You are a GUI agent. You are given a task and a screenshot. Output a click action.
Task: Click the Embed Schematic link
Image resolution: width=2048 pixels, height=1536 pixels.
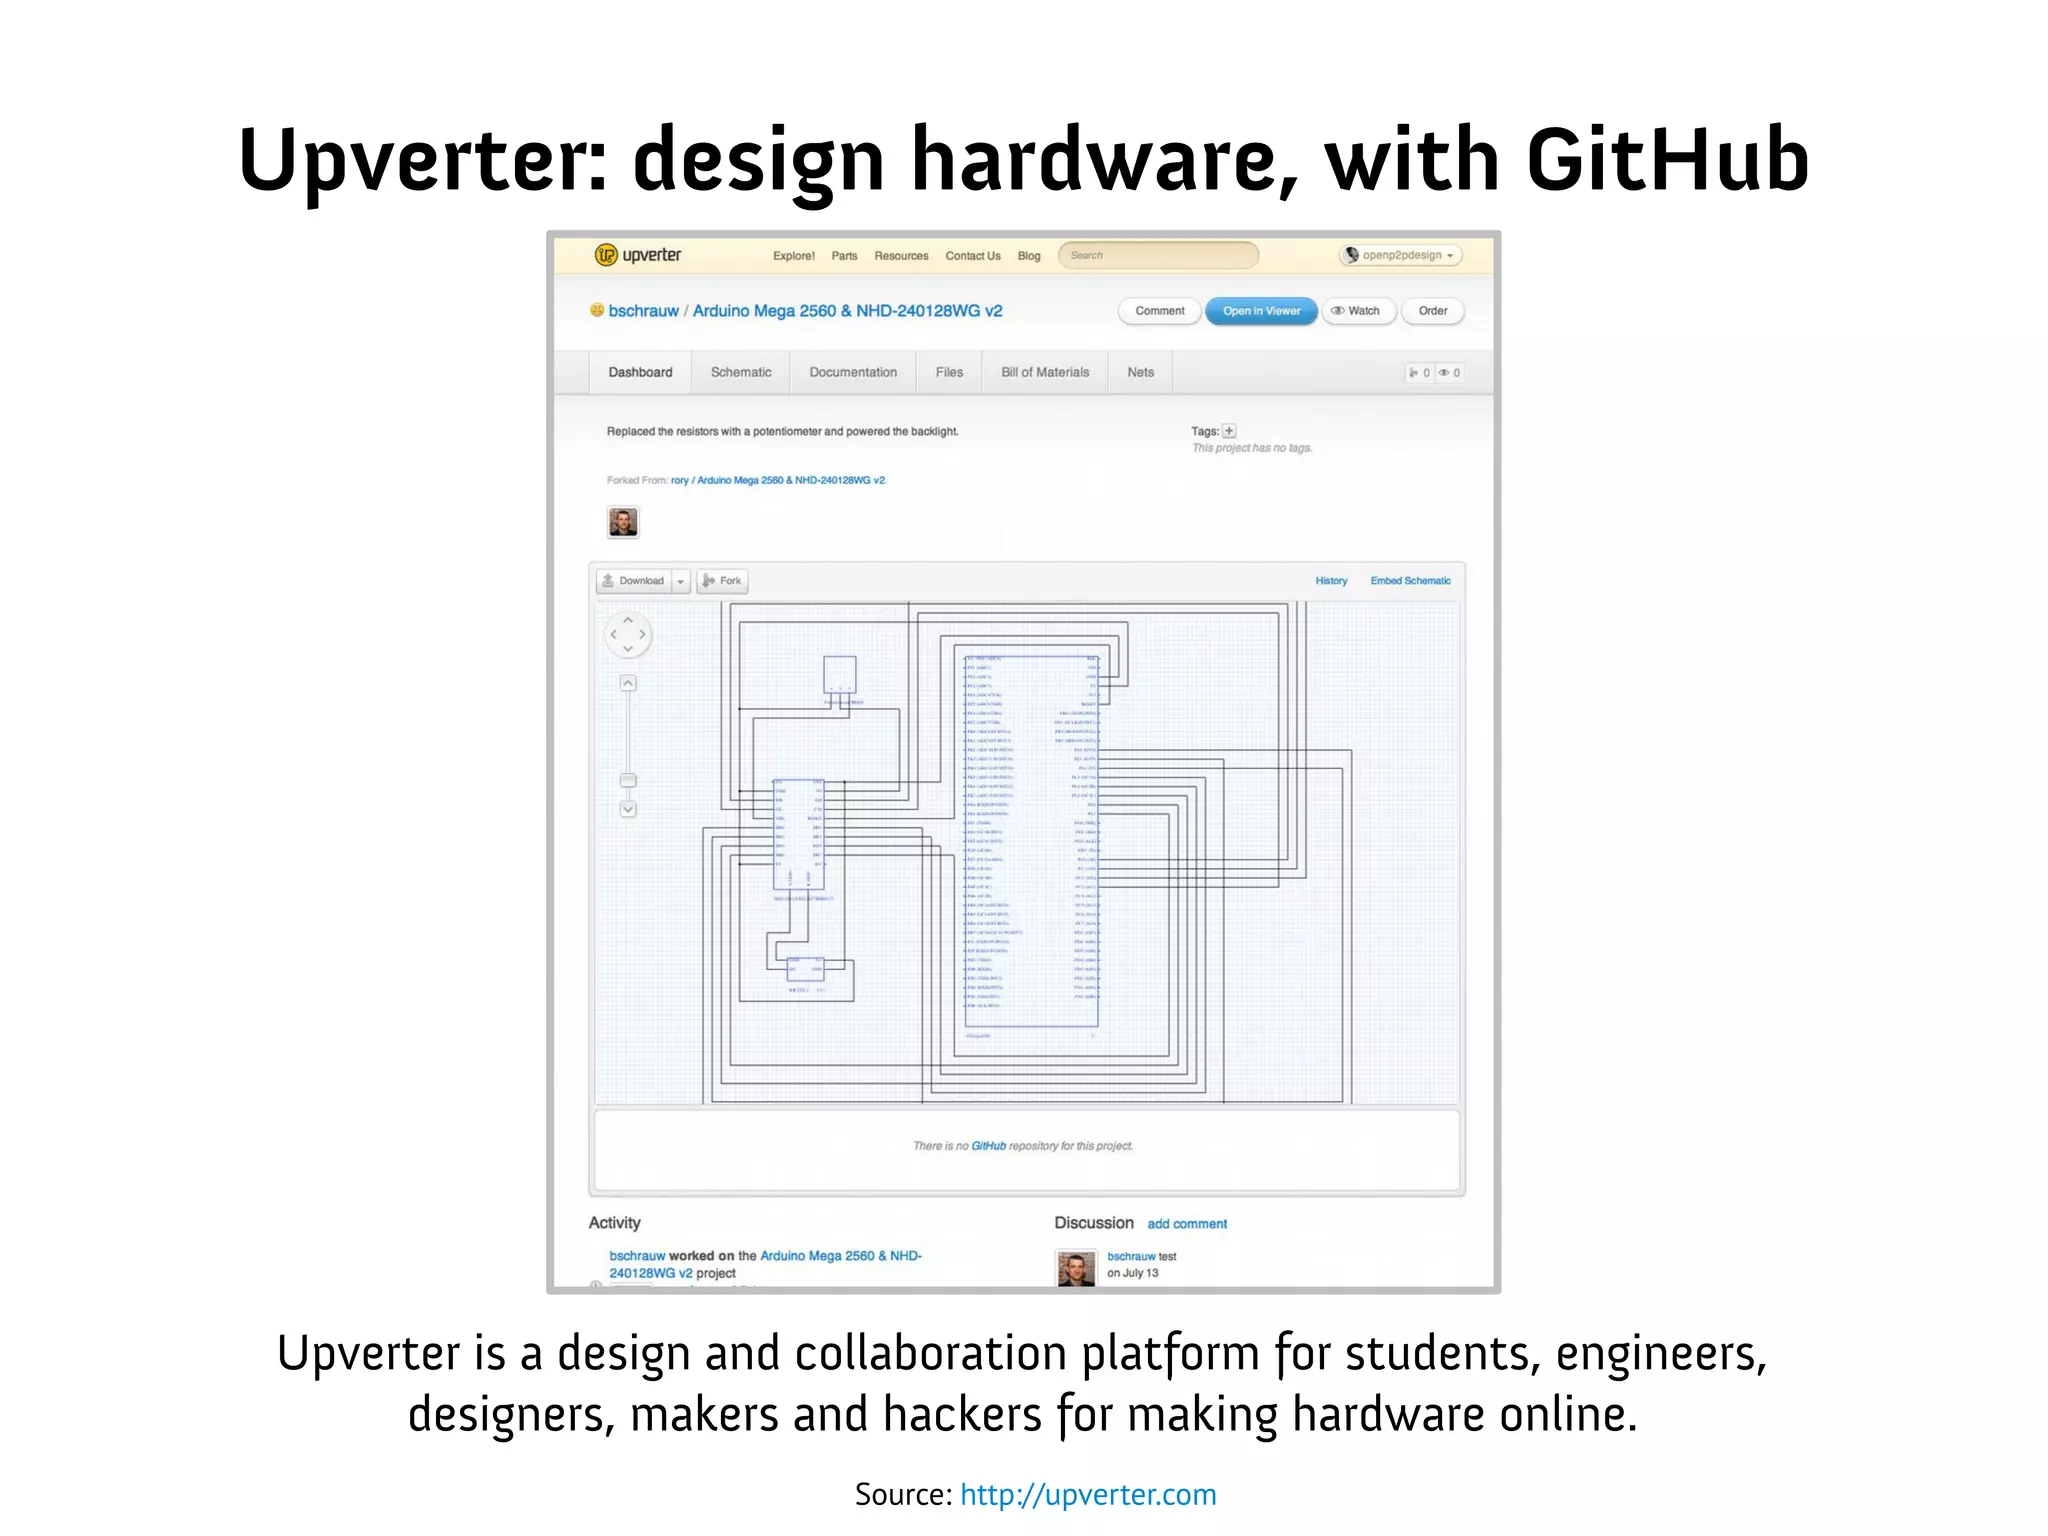click(x=1410, y=581)
